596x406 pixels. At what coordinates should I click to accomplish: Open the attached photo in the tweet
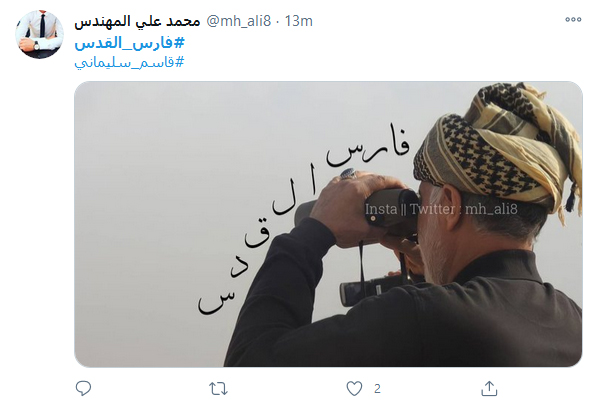click(328, 224)
